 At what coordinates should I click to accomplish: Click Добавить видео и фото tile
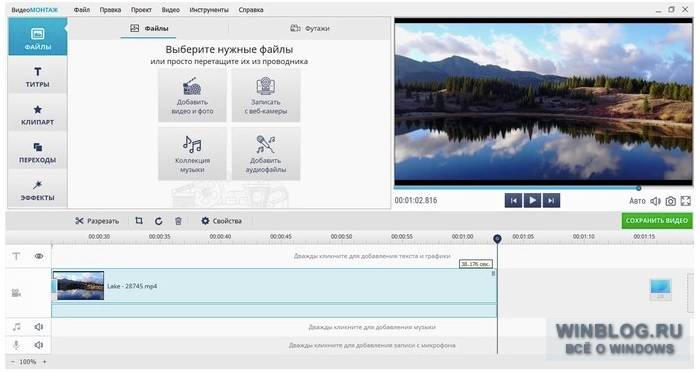(x=192, y=96)
